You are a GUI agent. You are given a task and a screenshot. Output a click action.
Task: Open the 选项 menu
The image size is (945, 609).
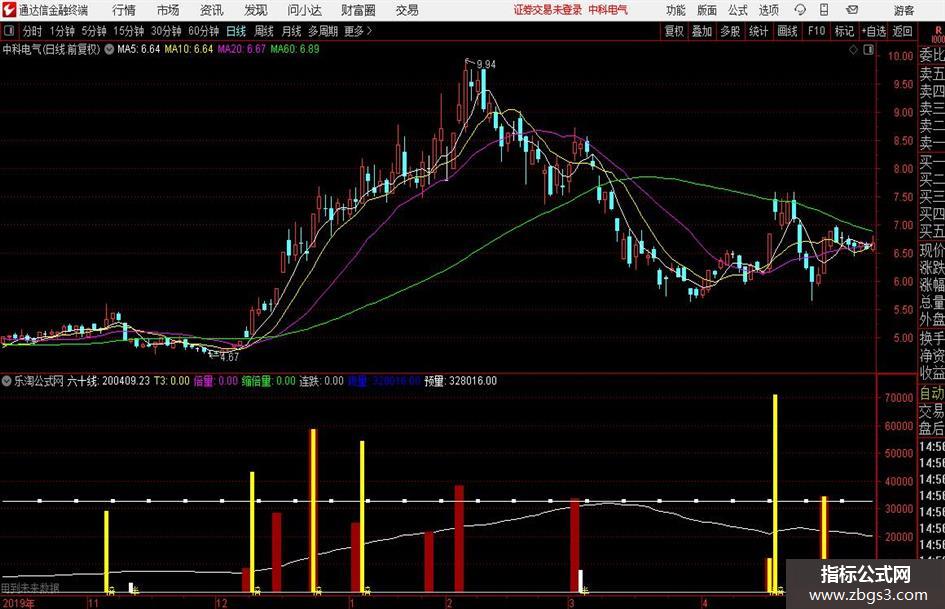(x=768, y=10)
